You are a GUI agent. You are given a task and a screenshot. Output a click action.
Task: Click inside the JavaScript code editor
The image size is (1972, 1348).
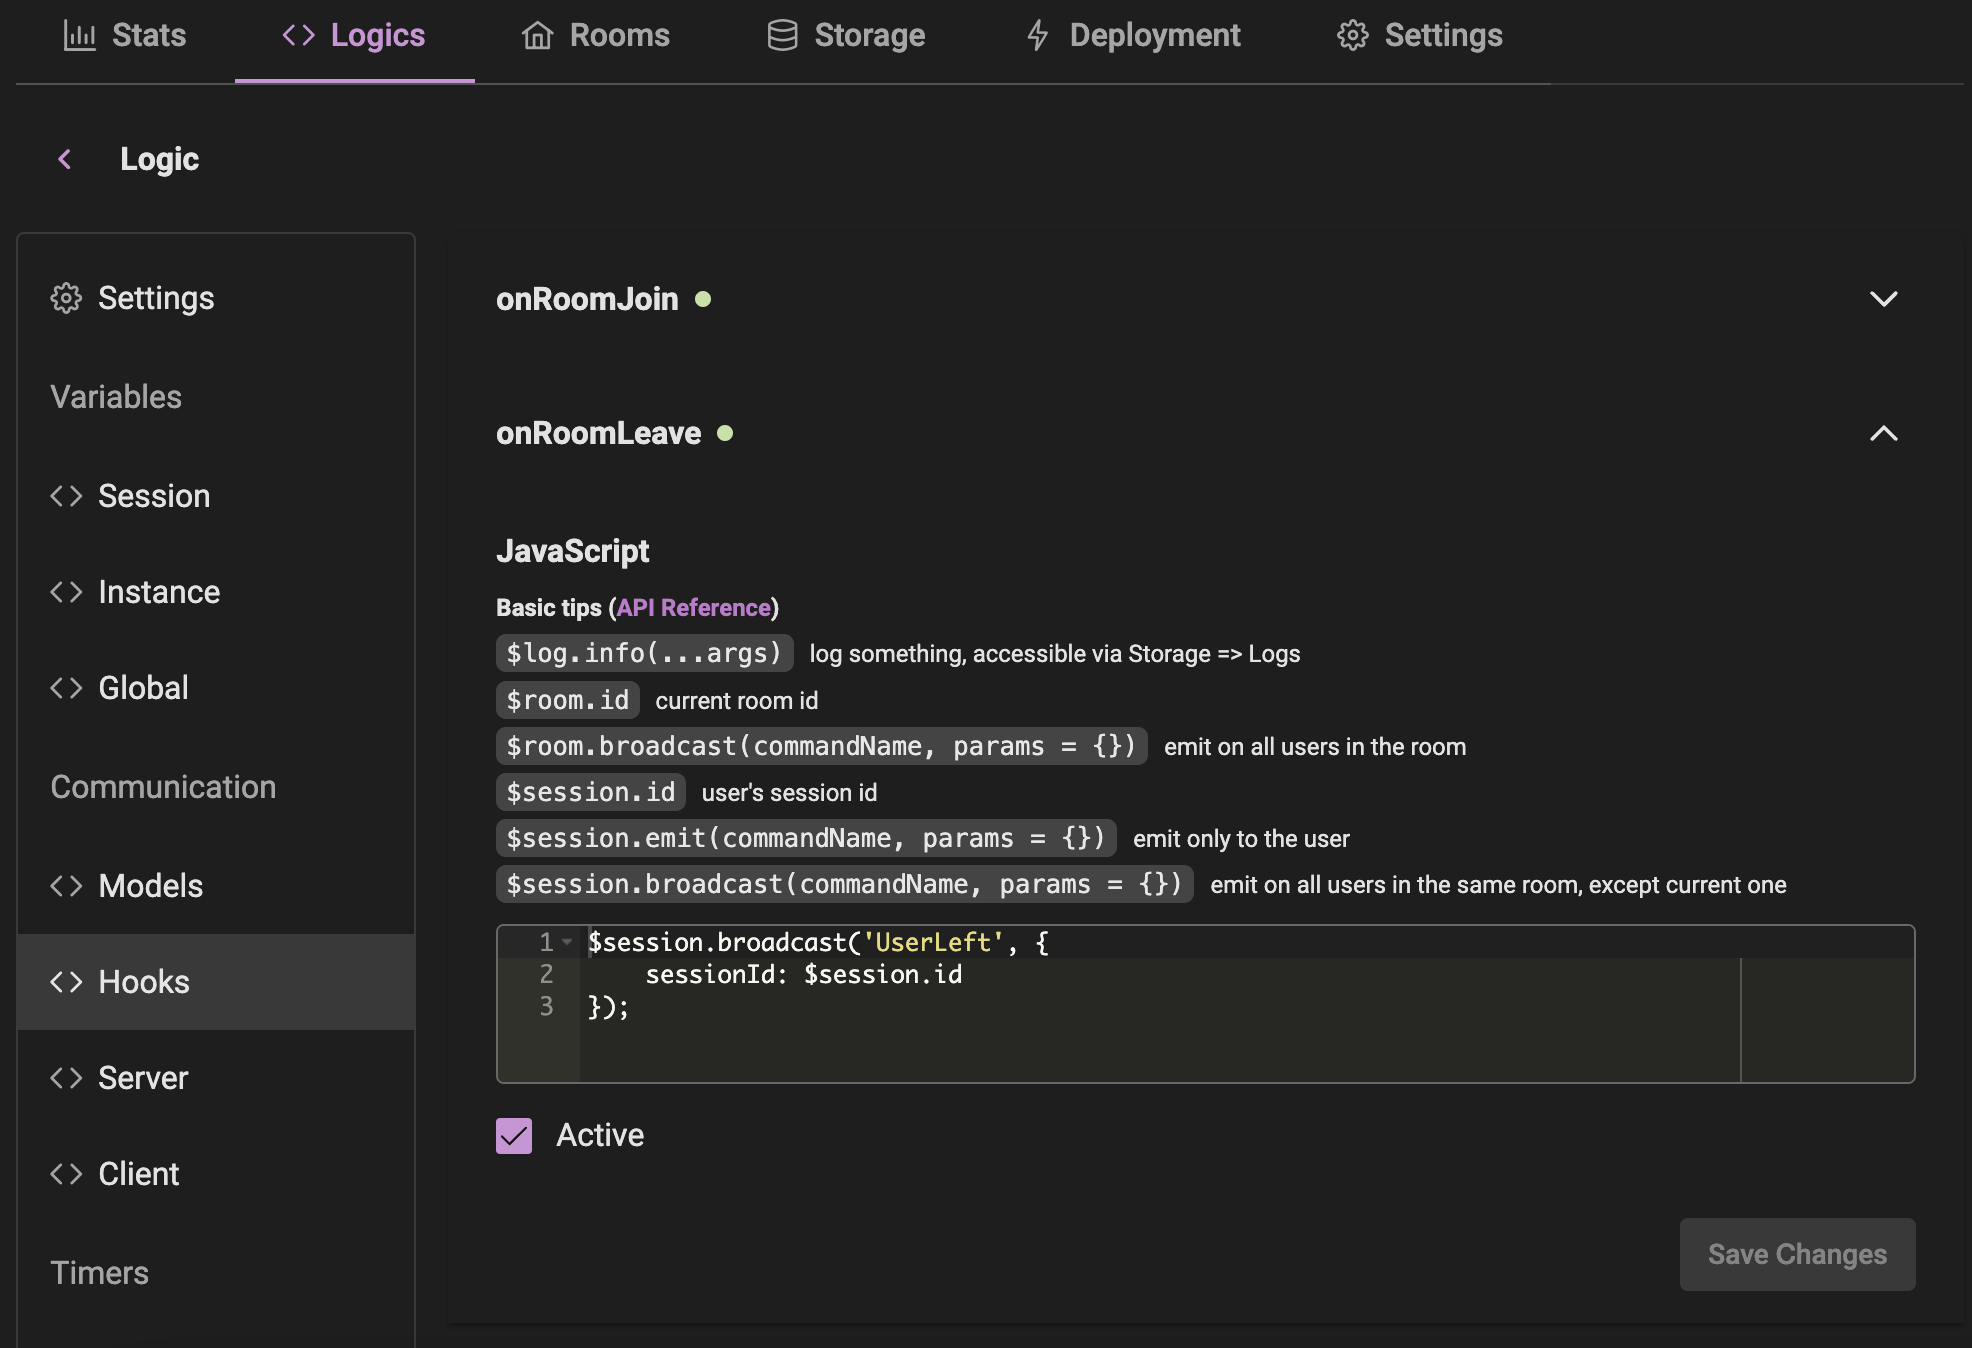(1206, 1004)
